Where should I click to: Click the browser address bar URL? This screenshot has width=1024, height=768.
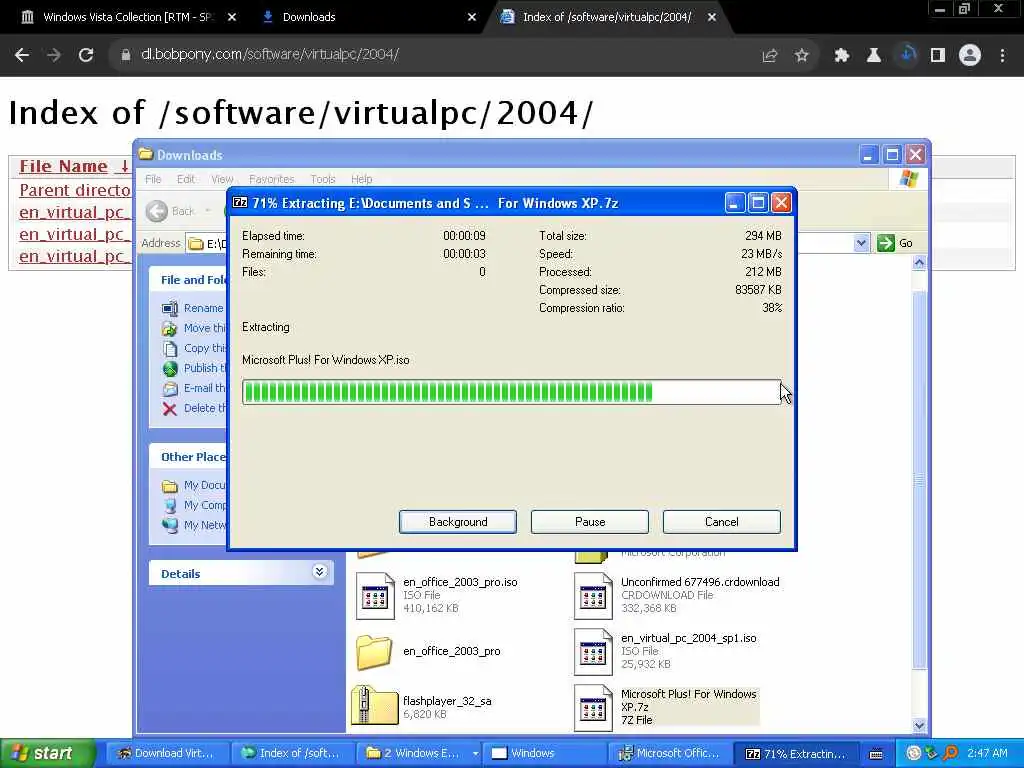(270, 55)
